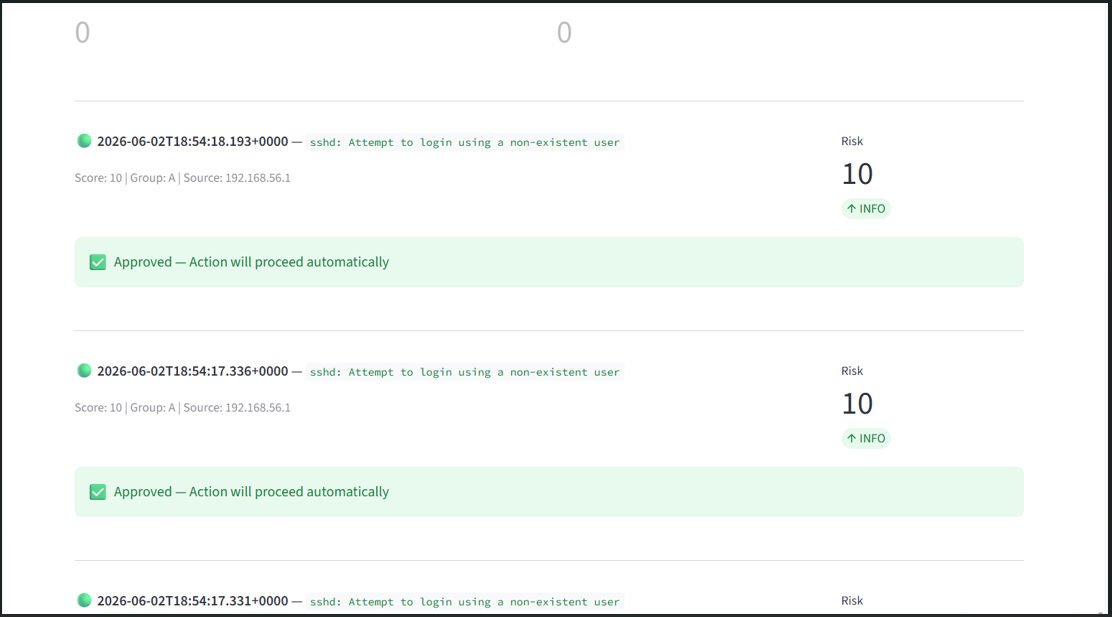
Task: Click sshd message of the 18:54:18.193 event
Action: (x=465, y=142)
